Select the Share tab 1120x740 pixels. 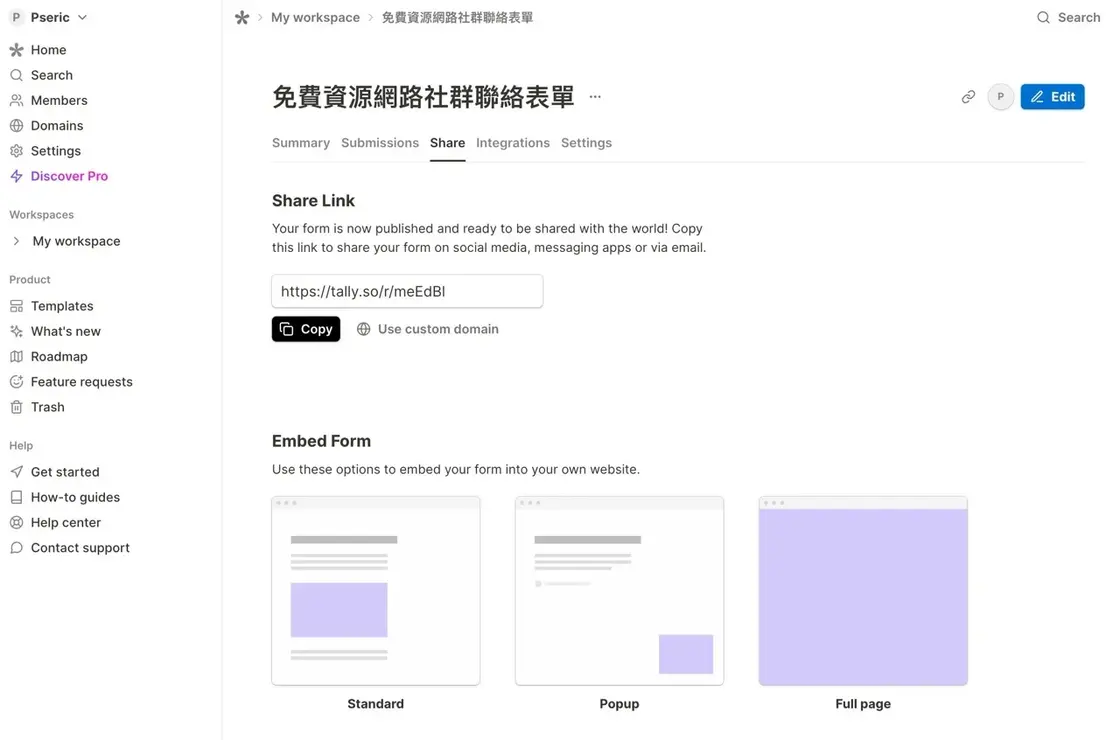[447, 143]
